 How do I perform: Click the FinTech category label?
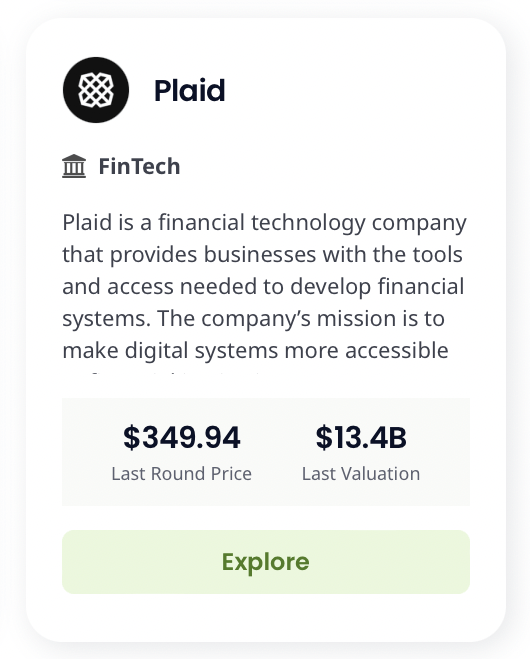tap(139, 166)
